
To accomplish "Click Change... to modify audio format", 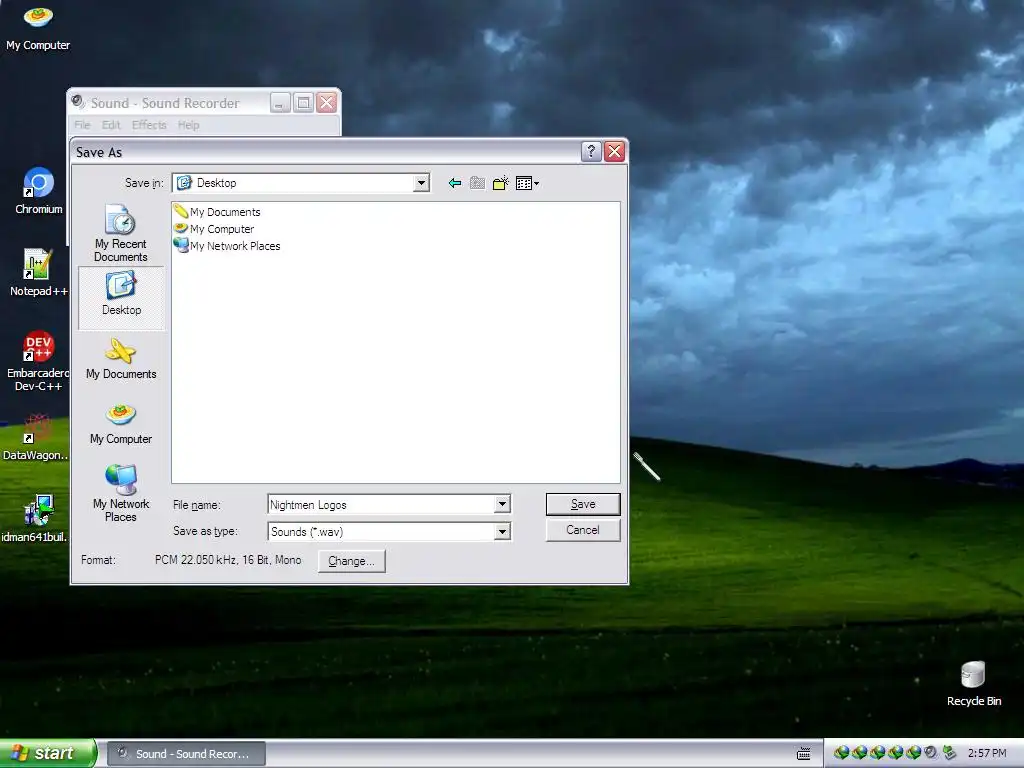I will point(351,561).
